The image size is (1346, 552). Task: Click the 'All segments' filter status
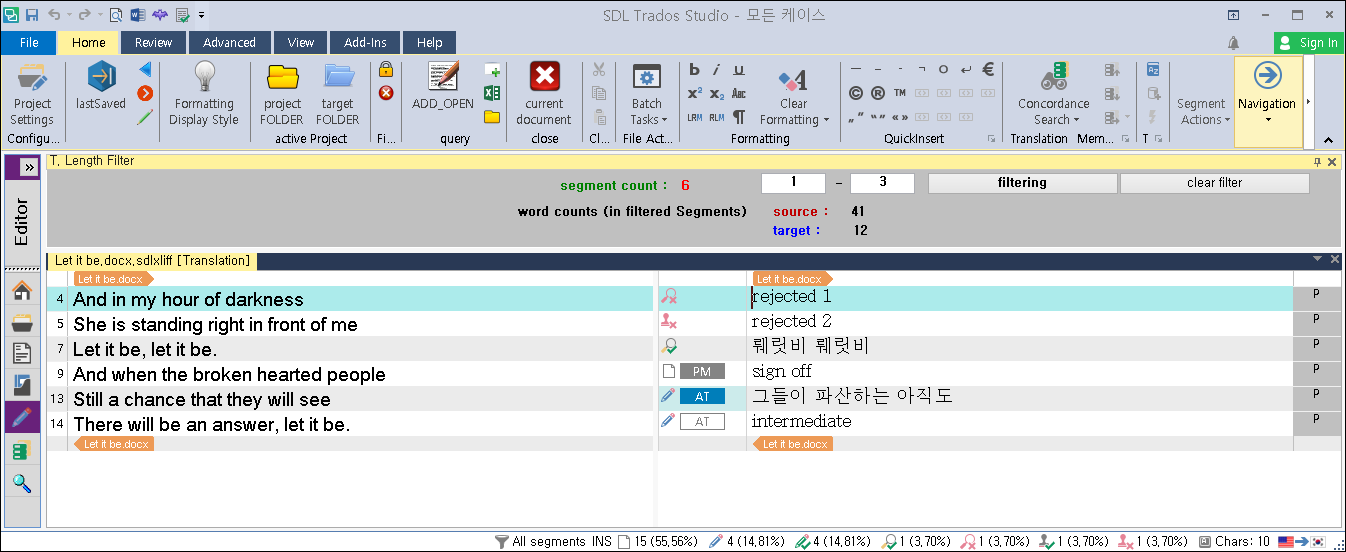539,542
